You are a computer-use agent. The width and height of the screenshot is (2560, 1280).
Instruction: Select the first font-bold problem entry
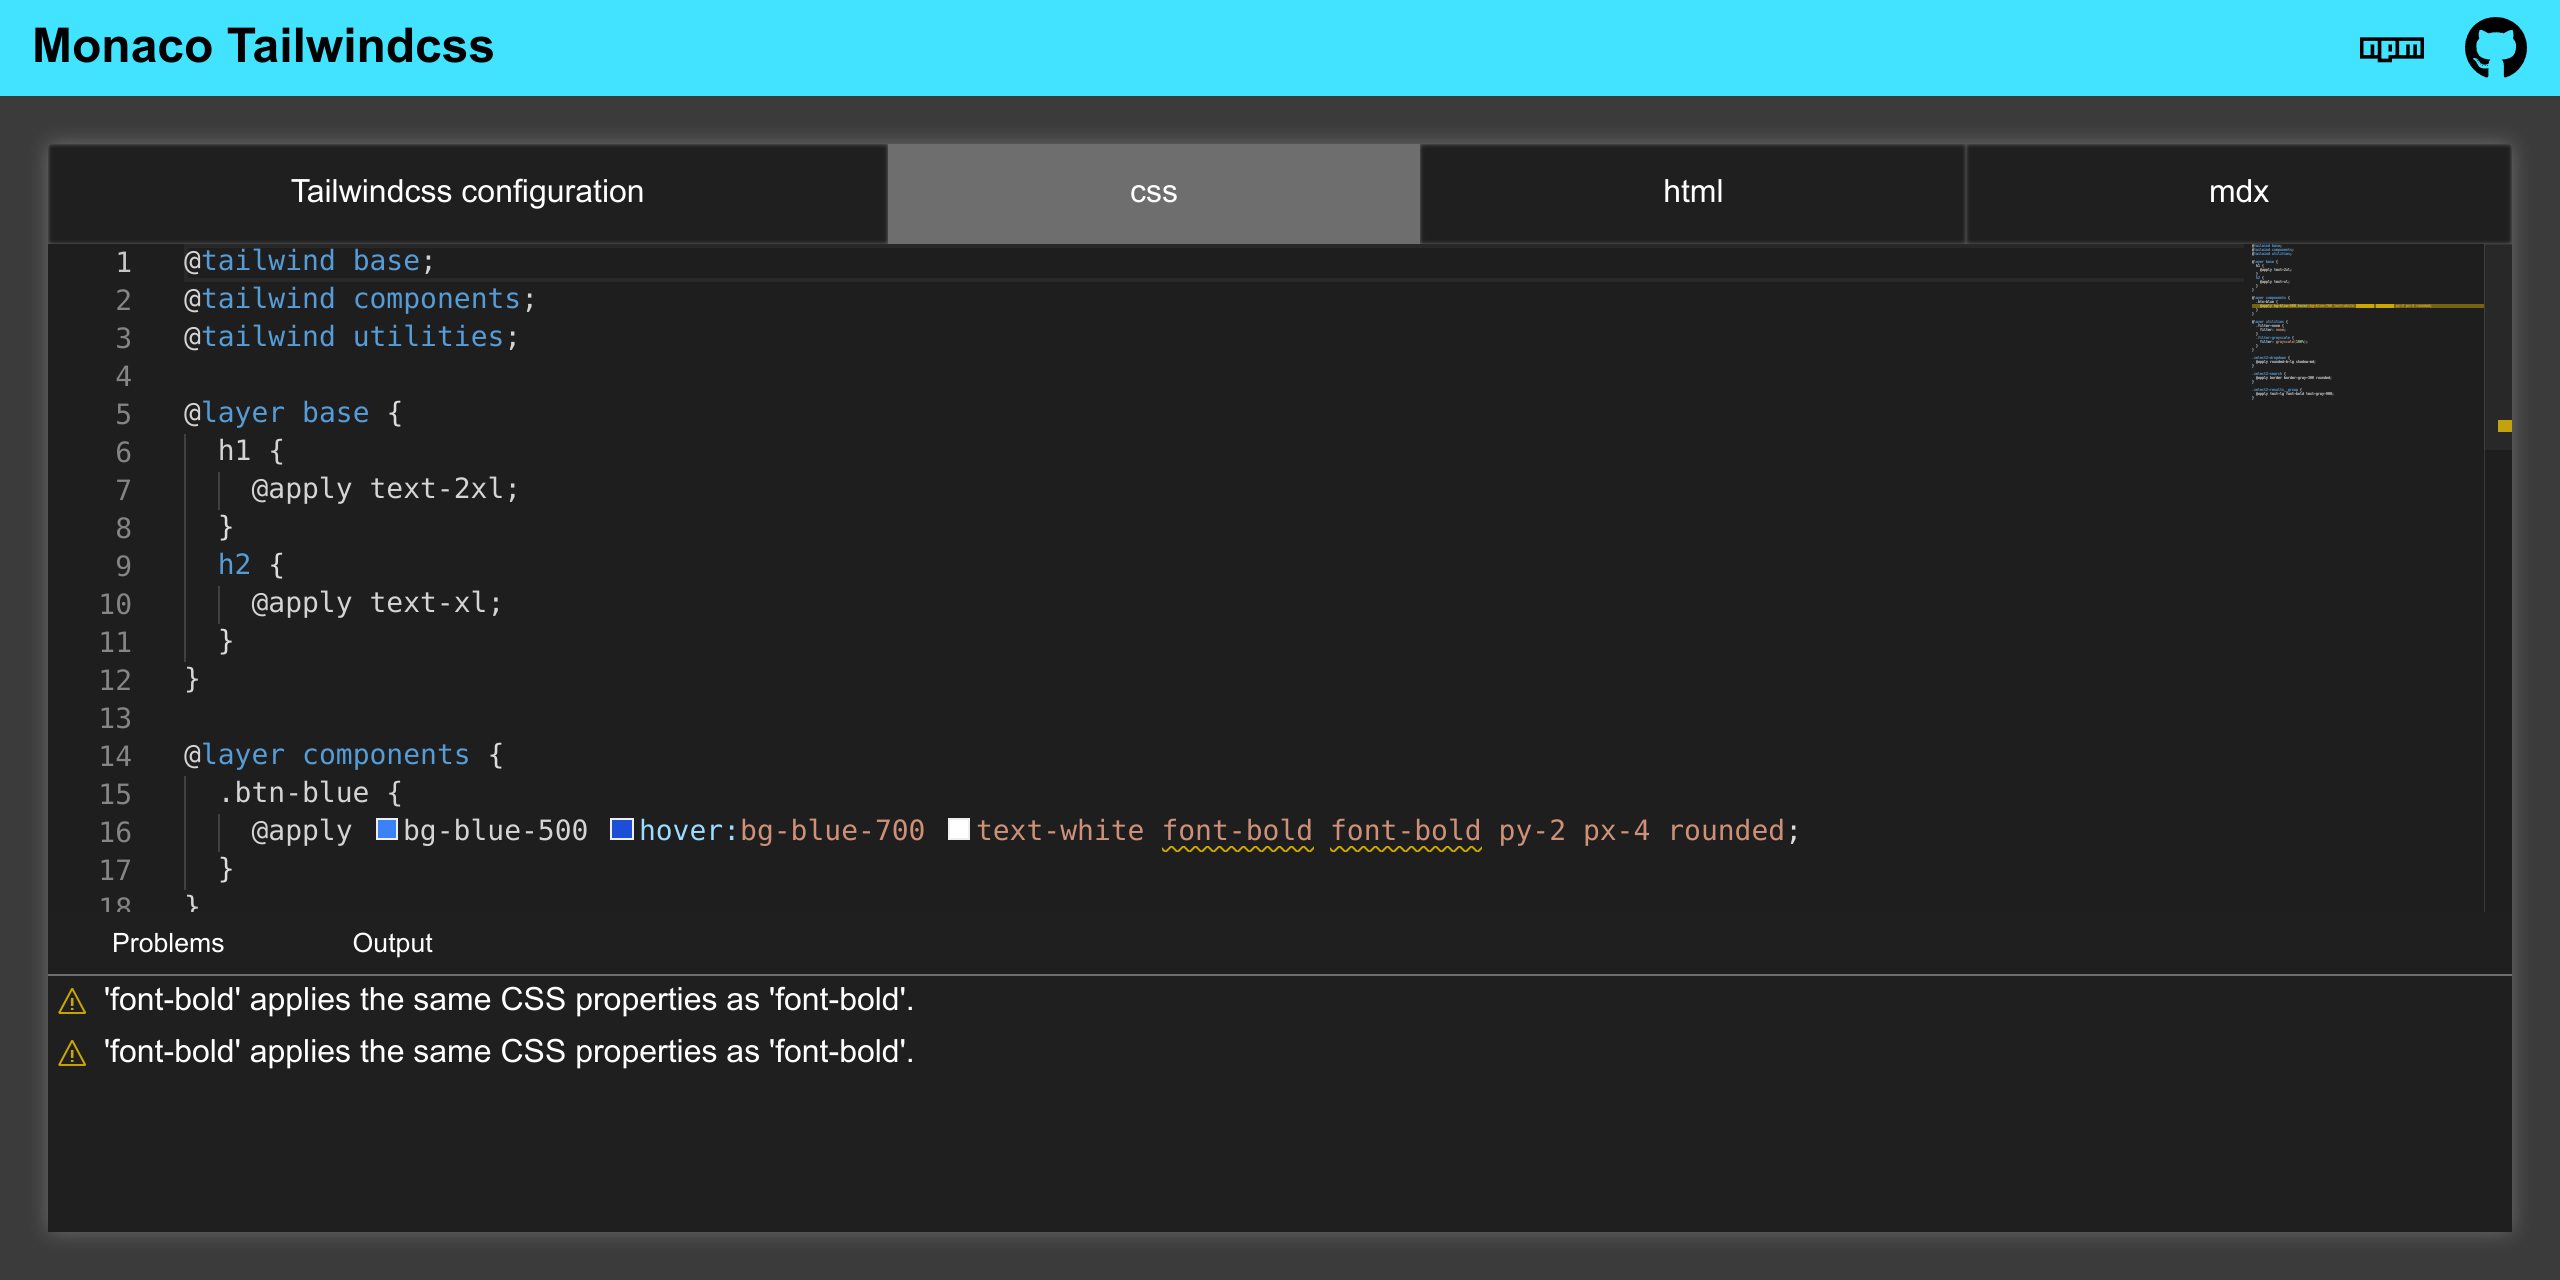click(1280, 1000)
